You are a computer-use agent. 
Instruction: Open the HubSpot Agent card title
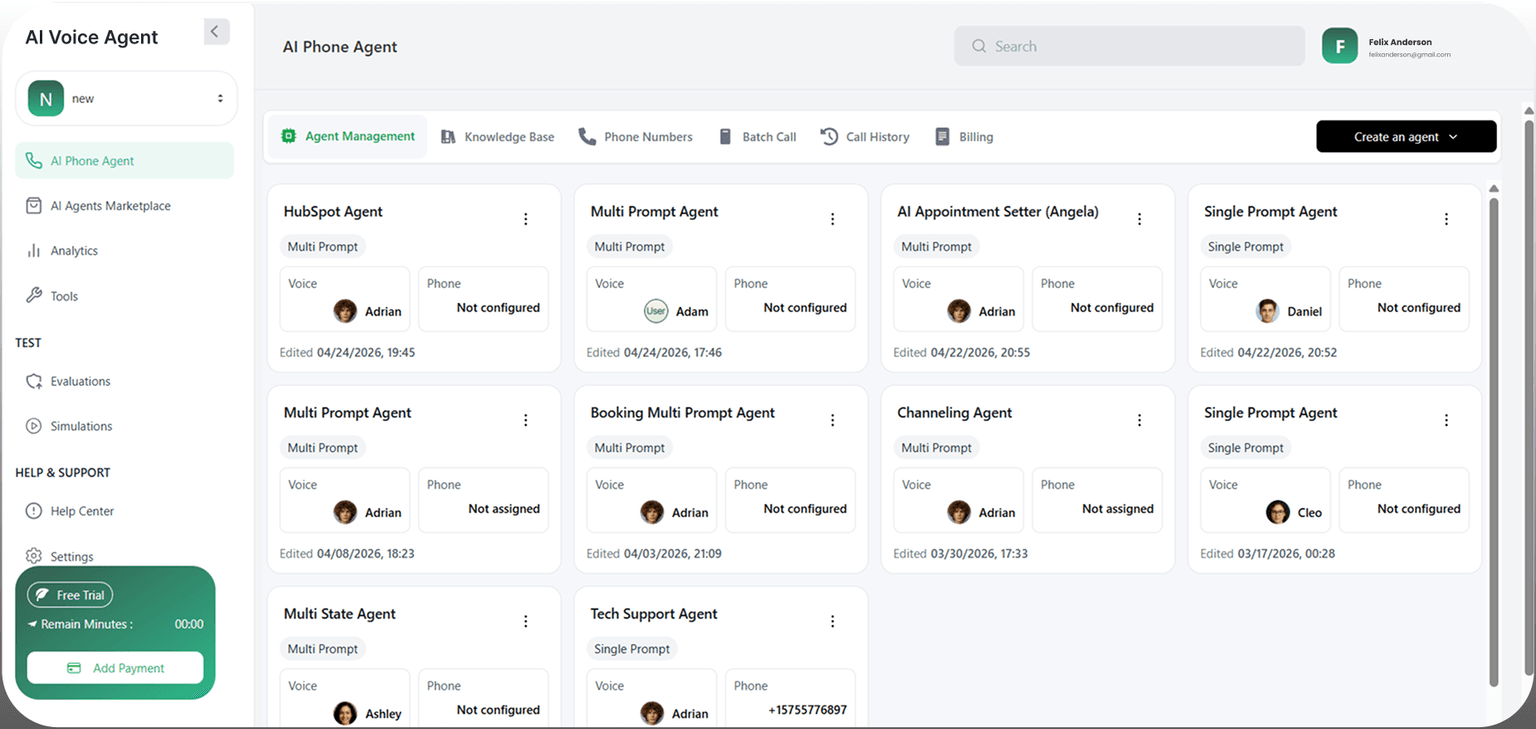[x=333, y=212]
